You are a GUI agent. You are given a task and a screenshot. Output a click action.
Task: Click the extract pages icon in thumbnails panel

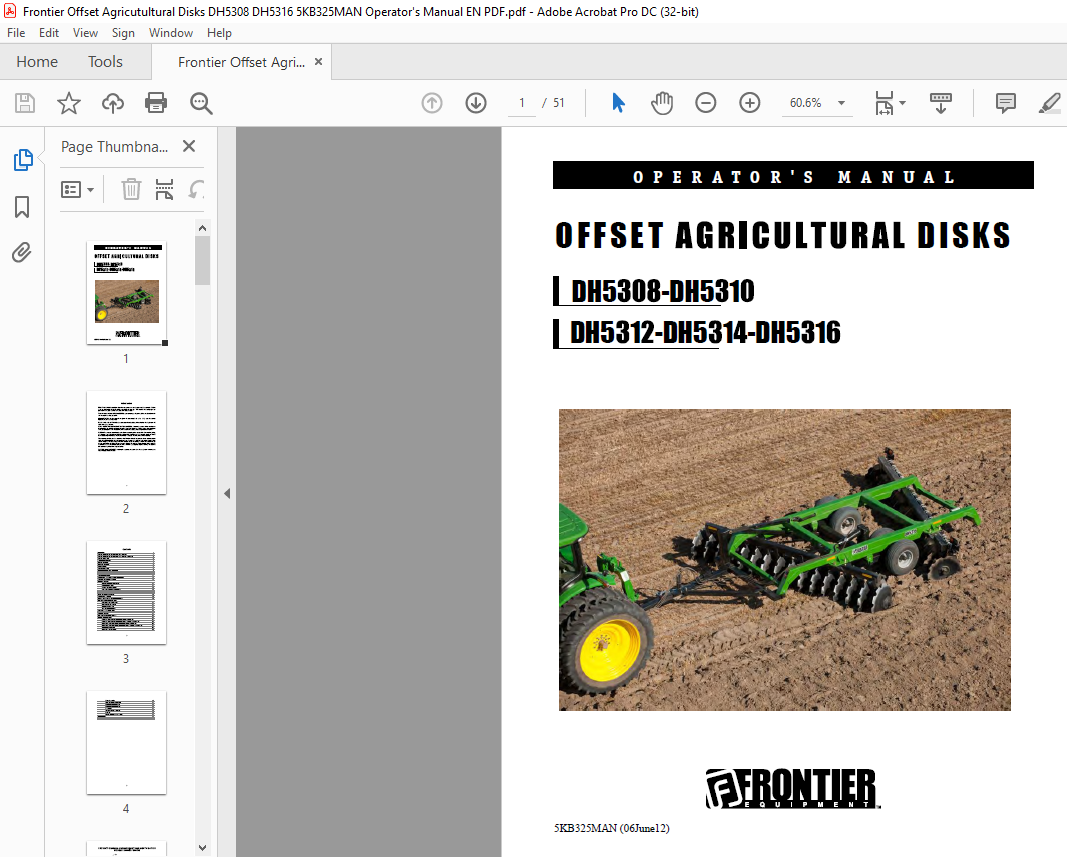[164, 189]
